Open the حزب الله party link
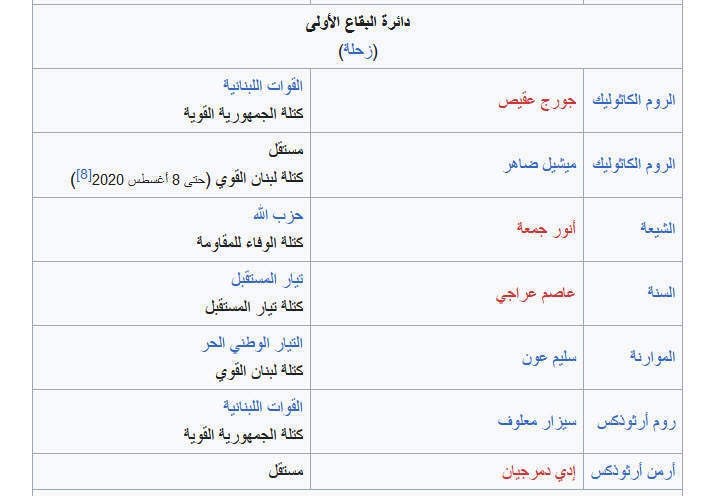This screenshot has height=496, width=727. [x=278, y=215]
